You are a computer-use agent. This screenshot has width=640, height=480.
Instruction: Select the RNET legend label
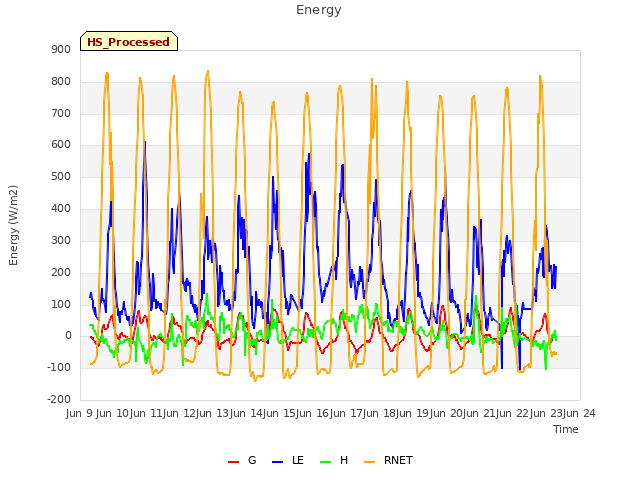click(x=398, y=460)
